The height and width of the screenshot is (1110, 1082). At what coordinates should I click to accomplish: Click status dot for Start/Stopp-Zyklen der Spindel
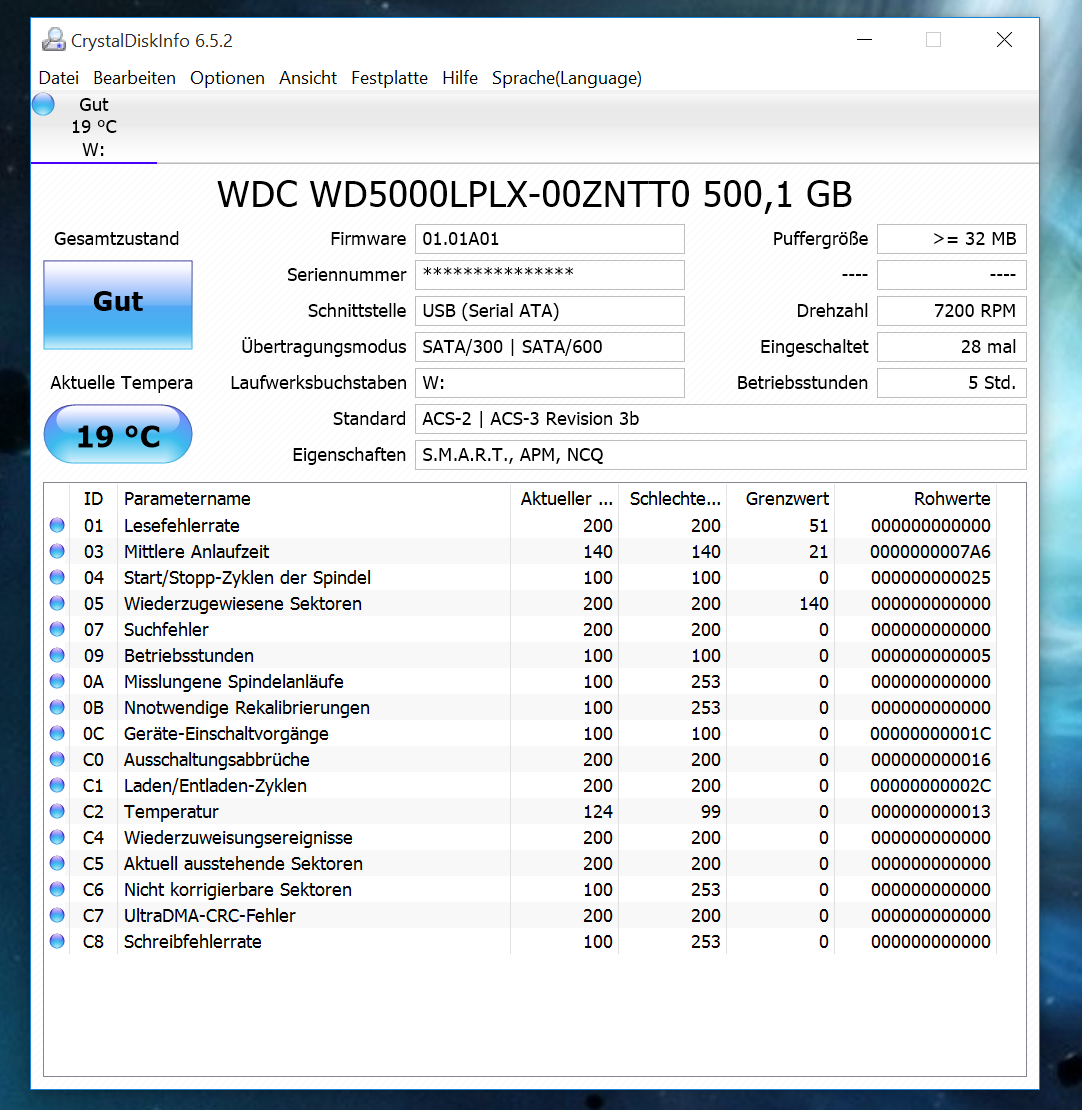coord(57,577)
